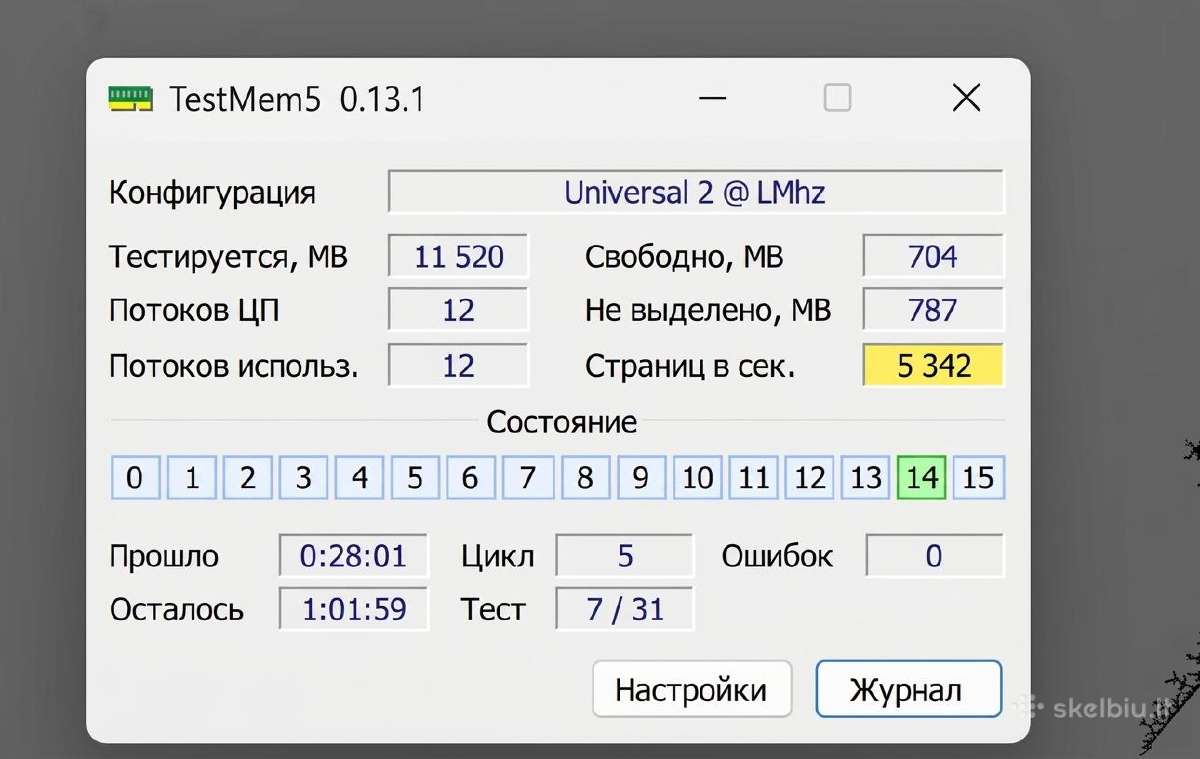This screenshot has width=1200, height=759.
Task: Click the Ошибок error count 0
Action: 934,556
